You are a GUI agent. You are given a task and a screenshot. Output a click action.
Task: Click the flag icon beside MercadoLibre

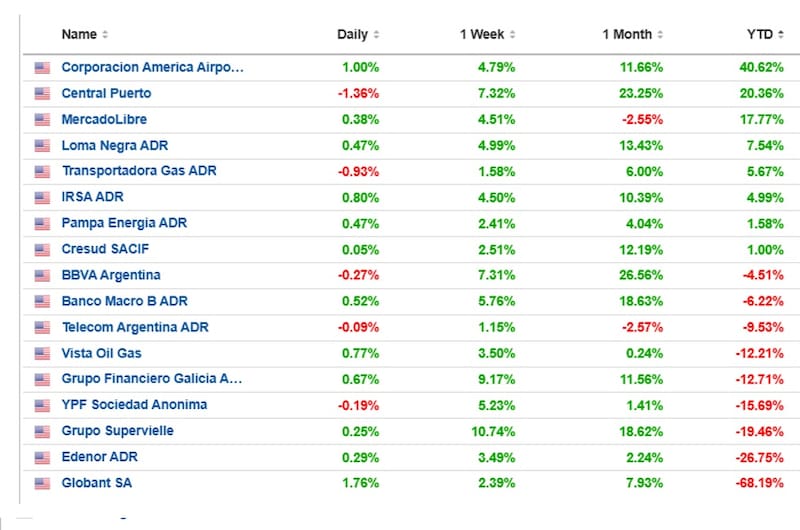tap(42, 120)
